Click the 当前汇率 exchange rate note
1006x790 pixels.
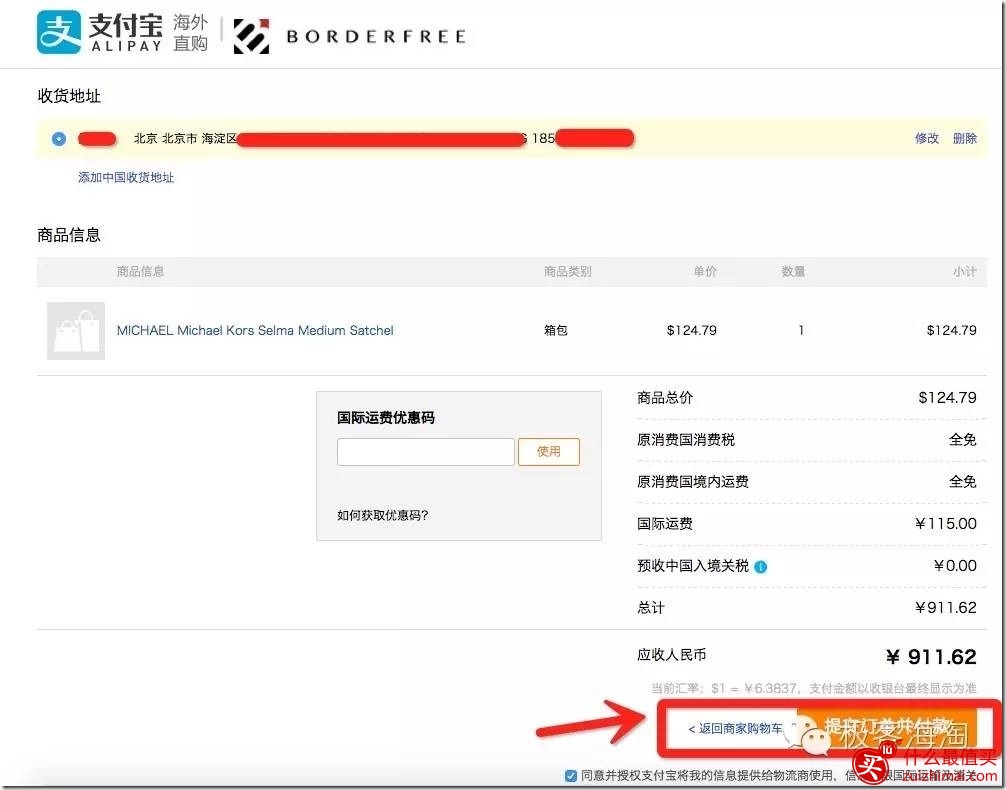click(x=814, y=689)
